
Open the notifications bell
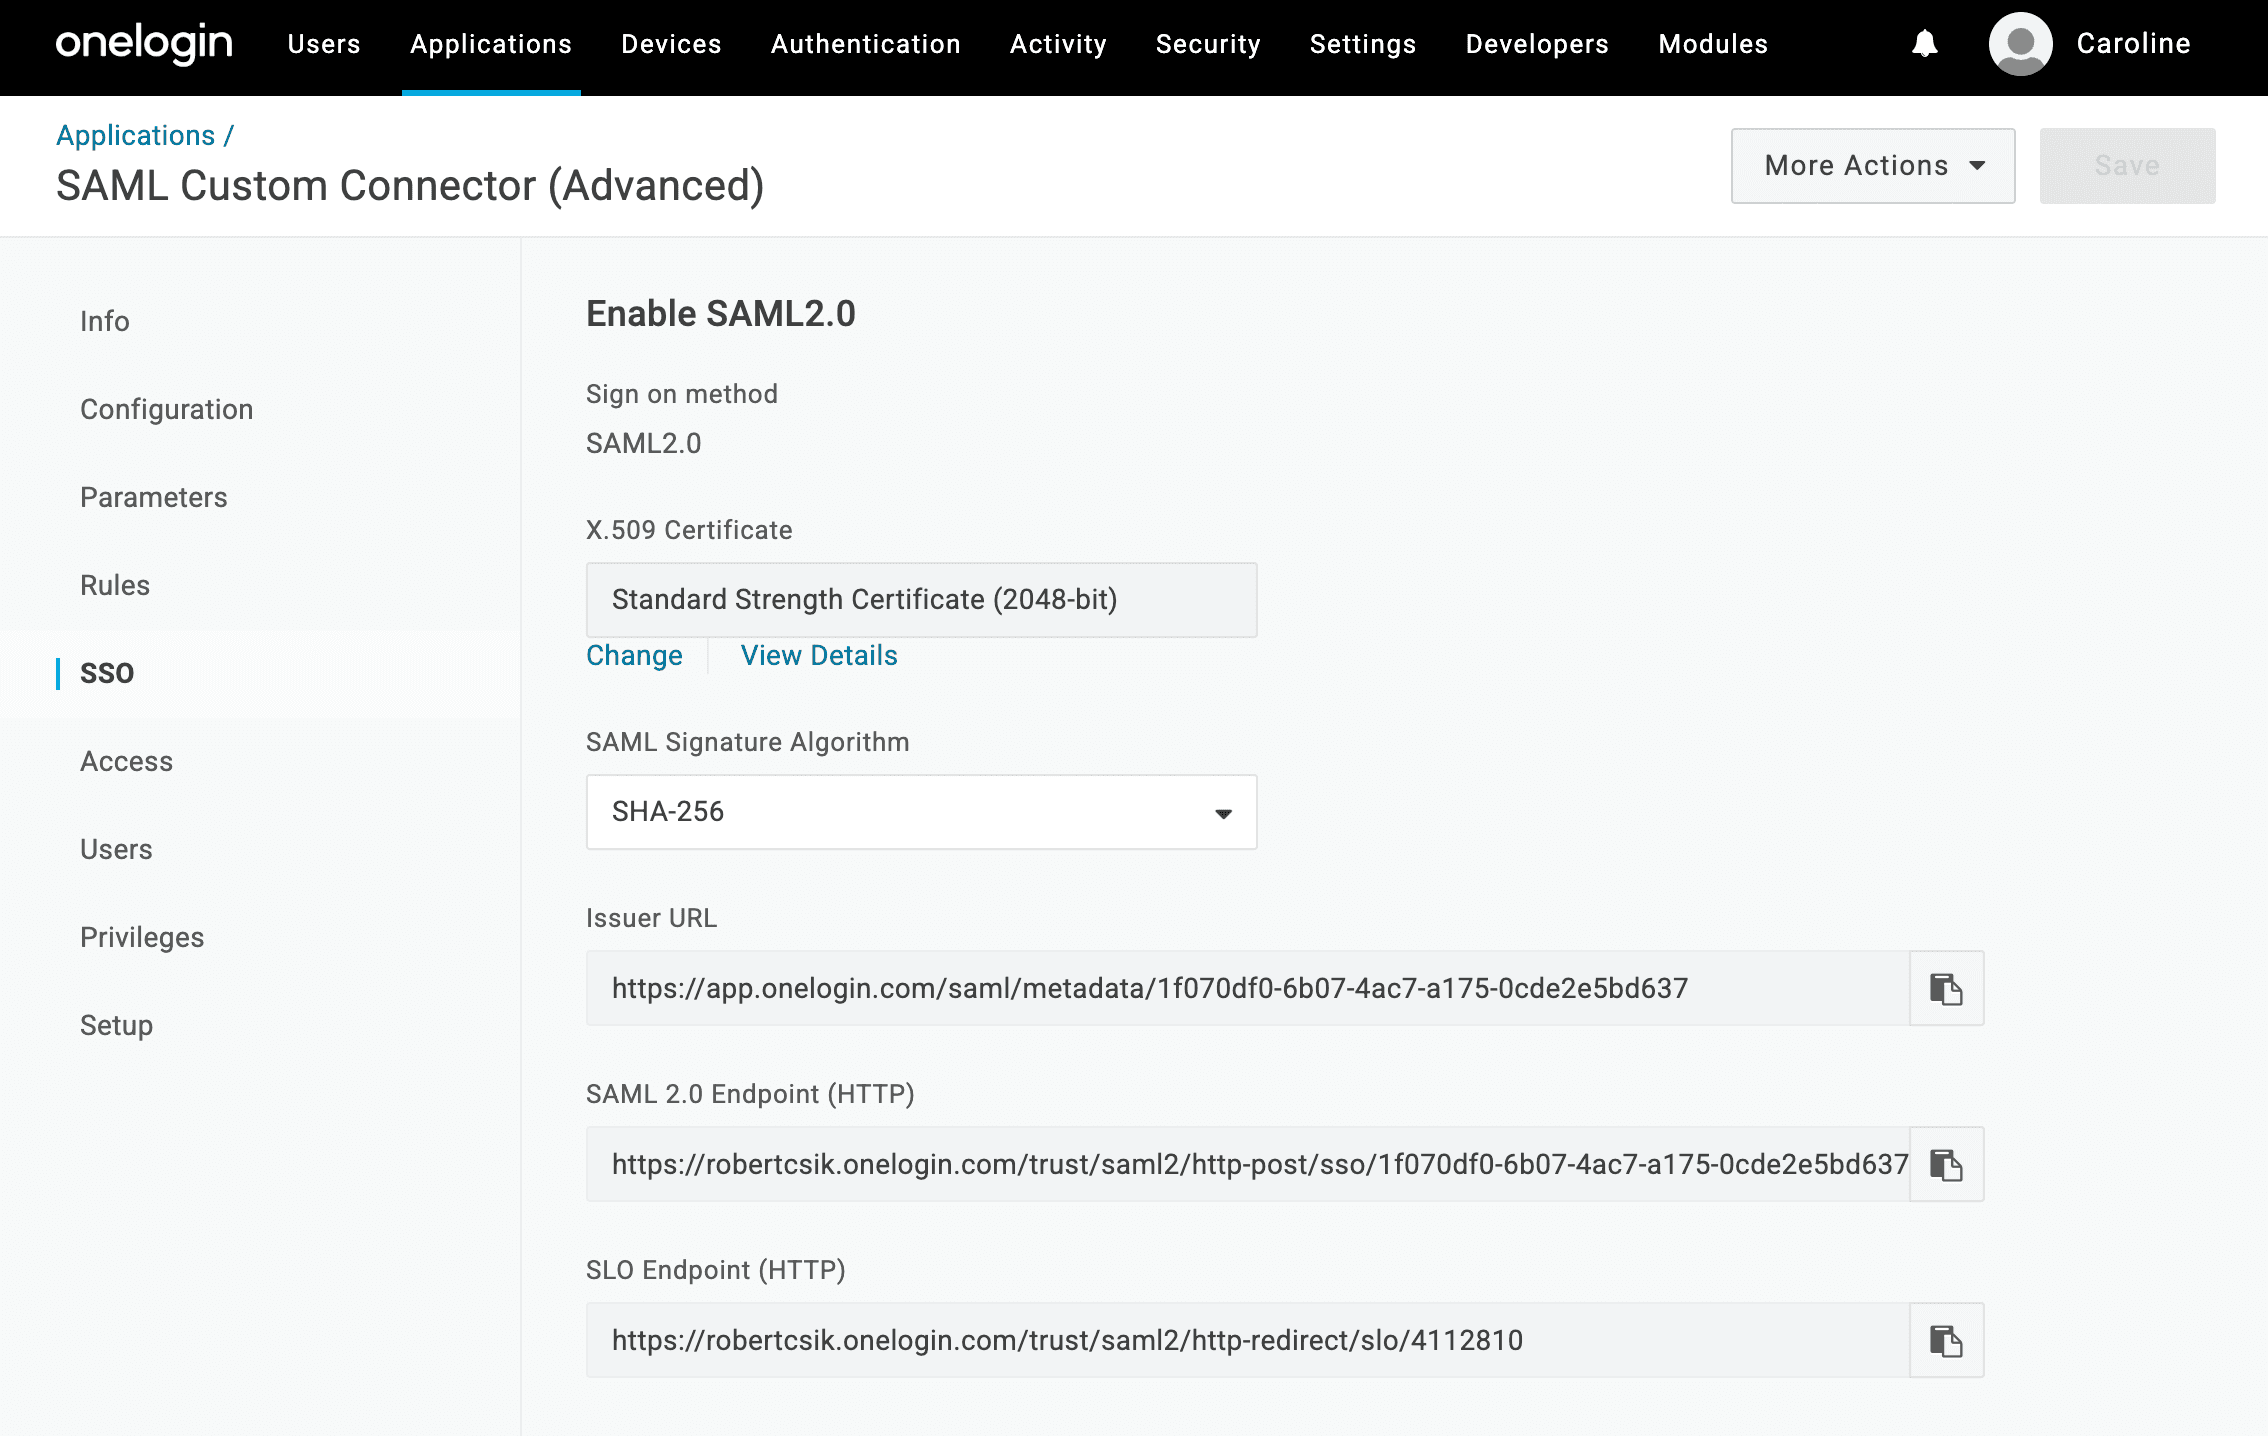[1922, 44]
